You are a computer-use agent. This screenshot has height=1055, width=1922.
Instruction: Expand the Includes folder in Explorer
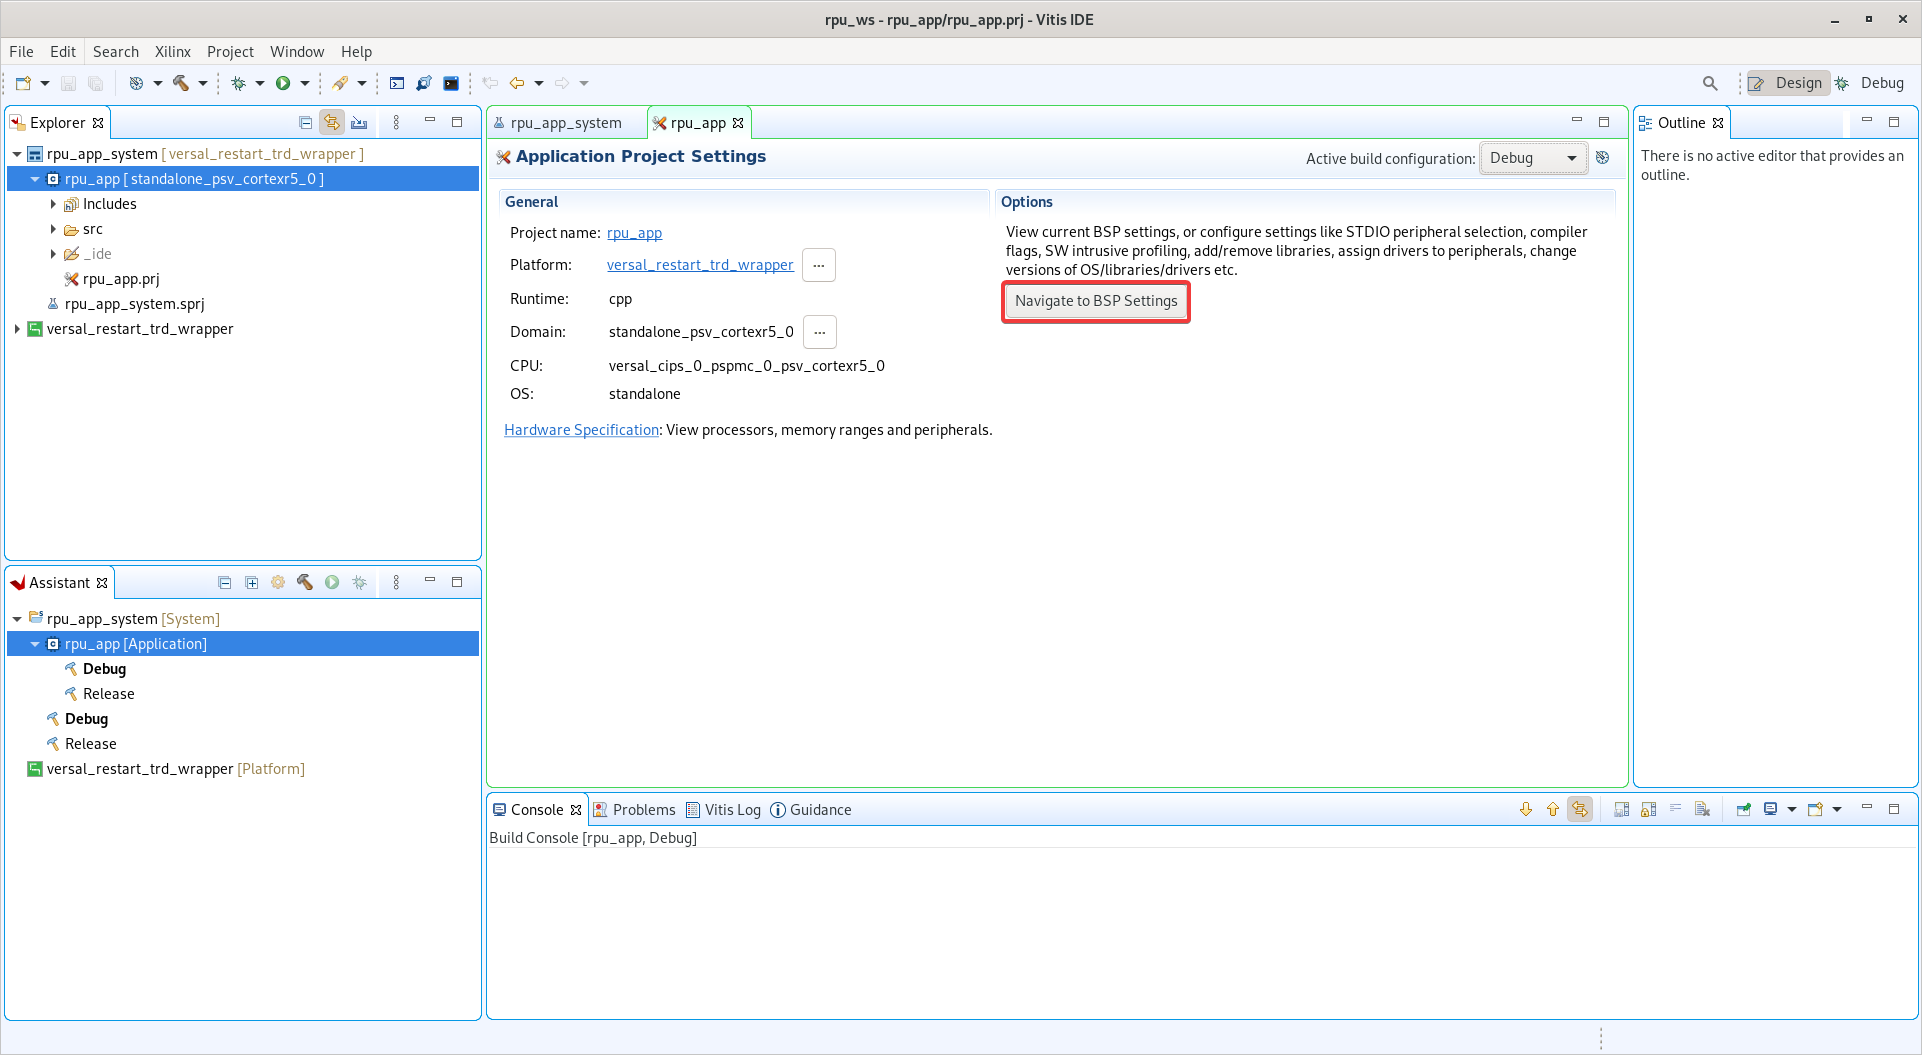(x=53, y=204)
